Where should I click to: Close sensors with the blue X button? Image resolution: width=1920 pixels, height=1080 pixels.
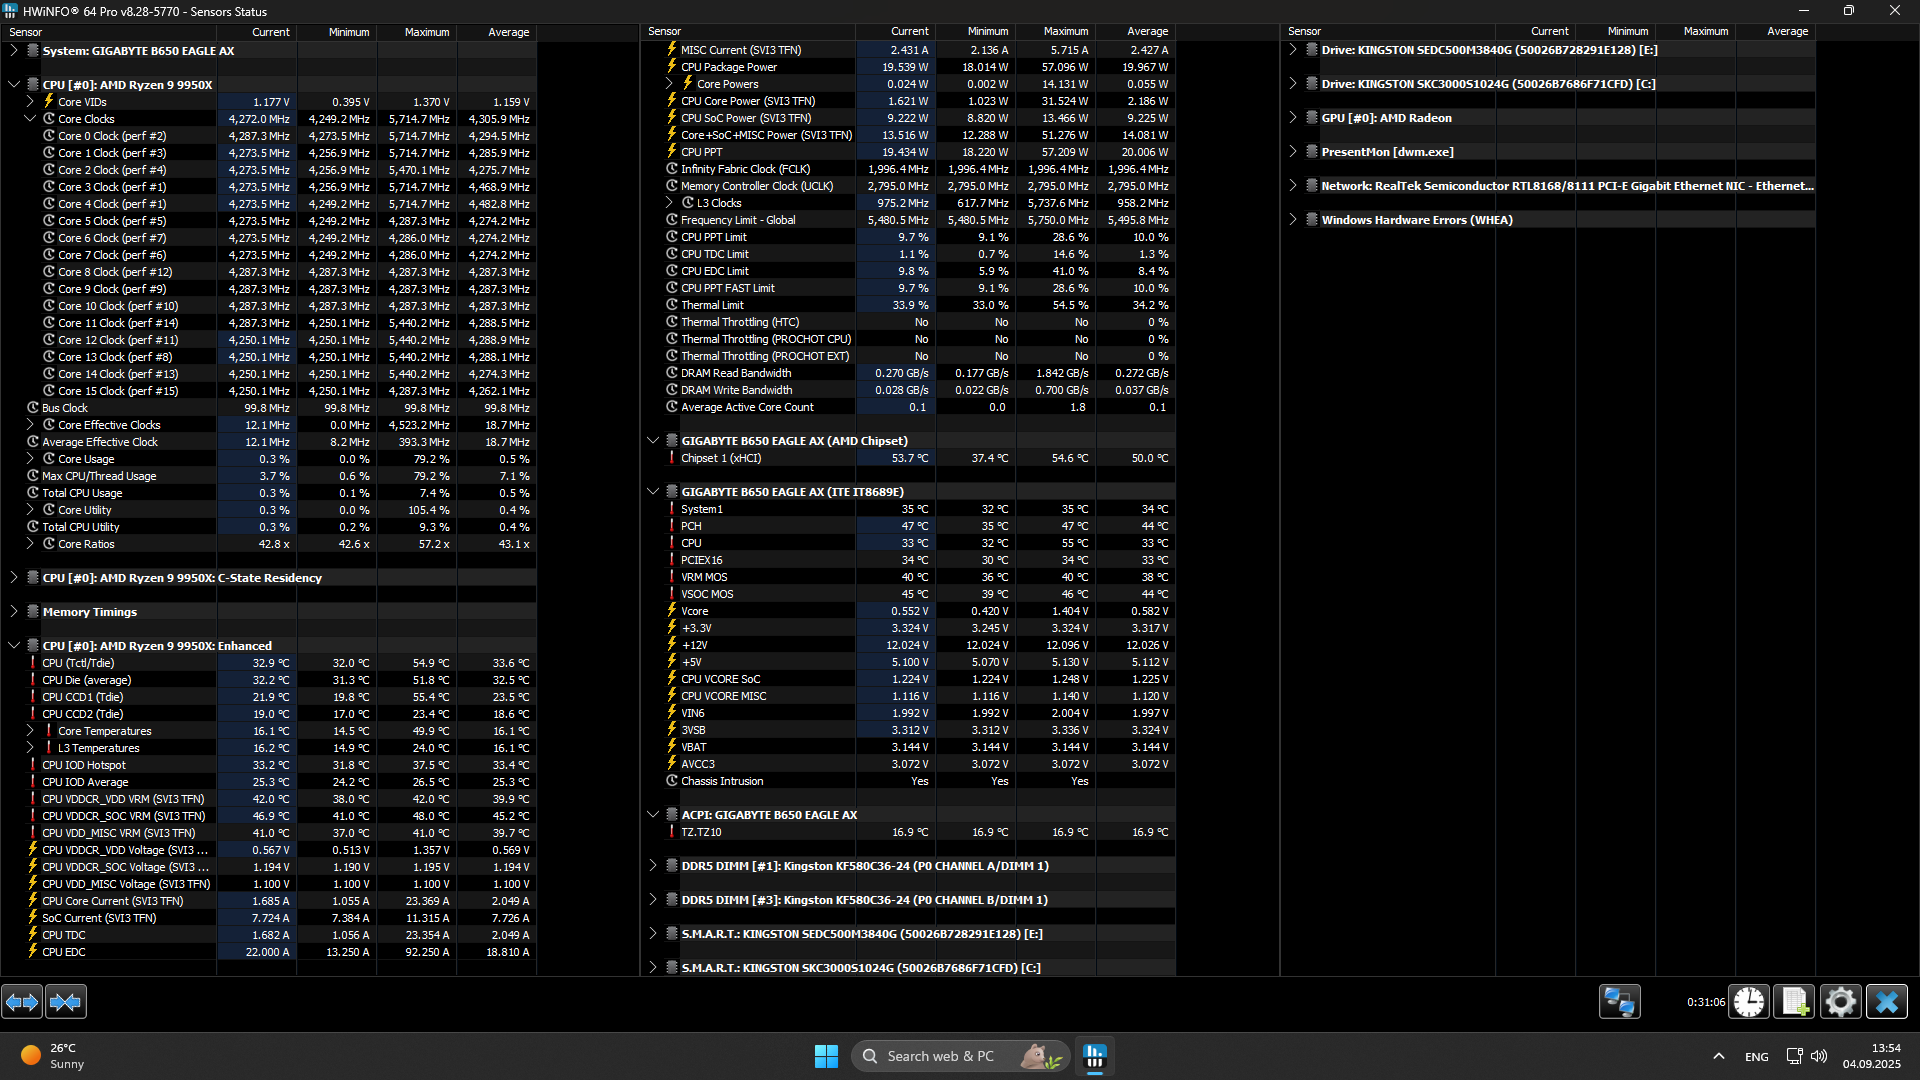point(1886,1001)
